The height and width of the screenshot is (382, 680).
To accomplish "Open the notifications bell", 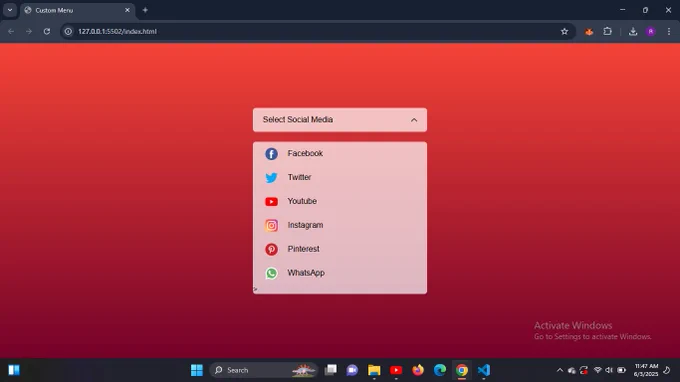I will coord(667,370).
